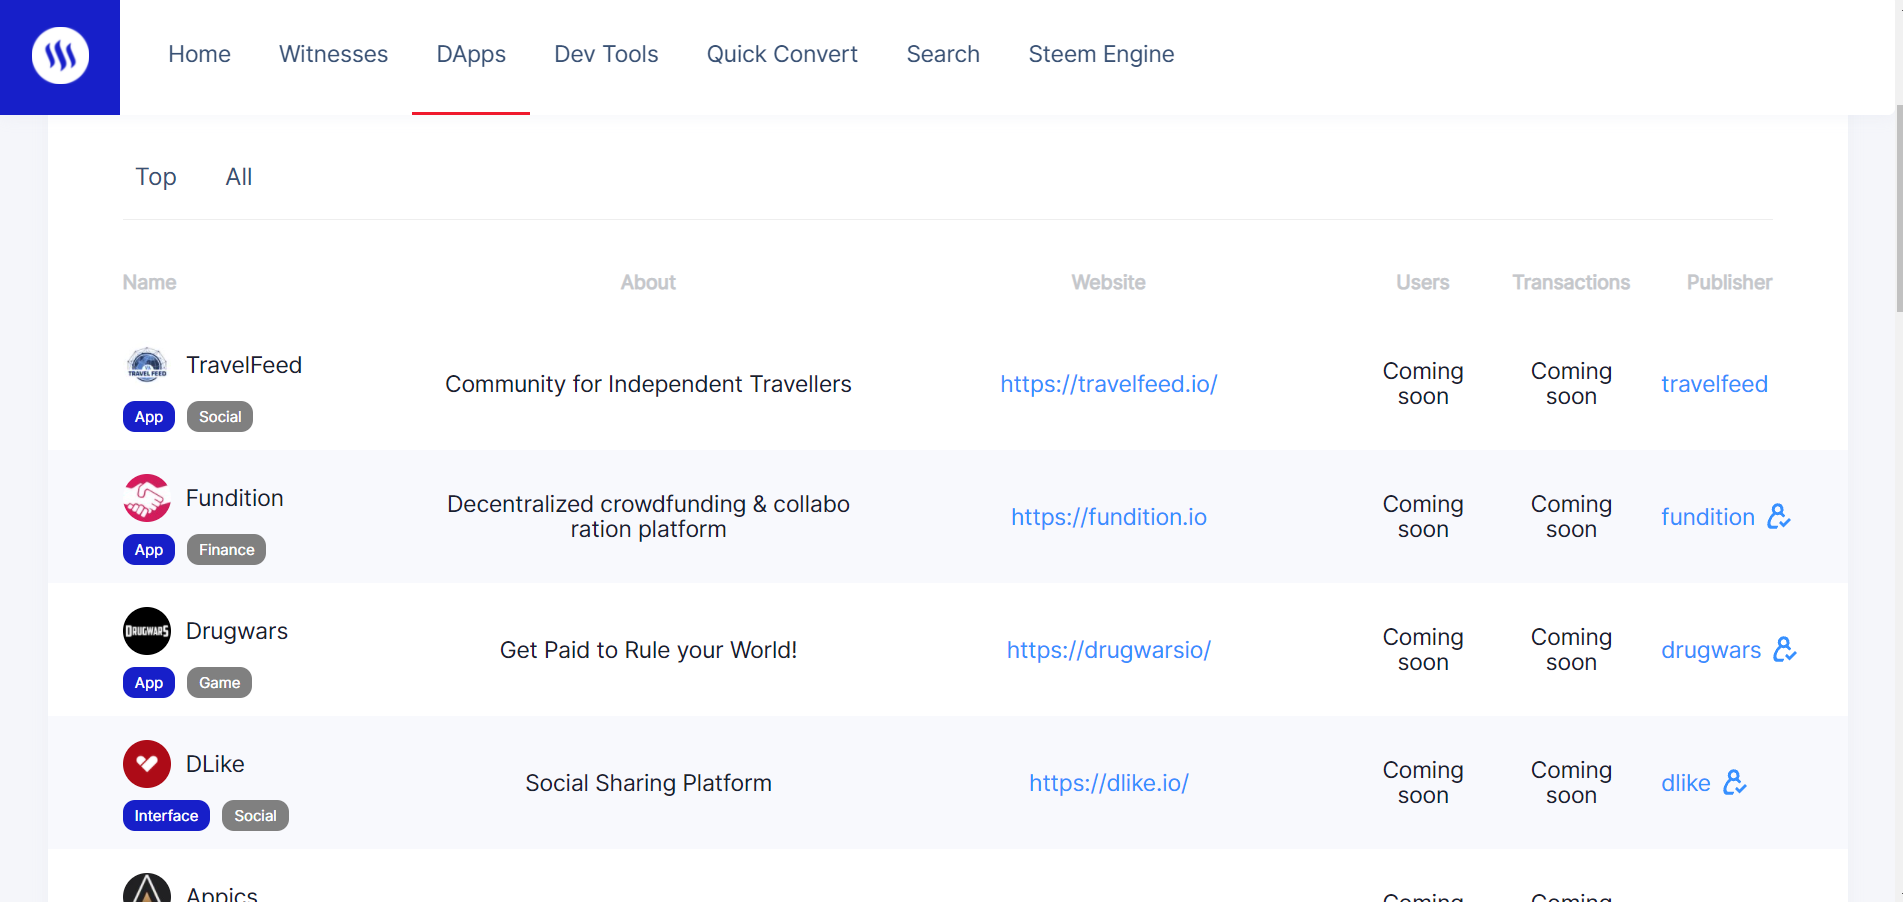
Task: Visit https://drugwarsio/ website link
Action: (1108, 650)
